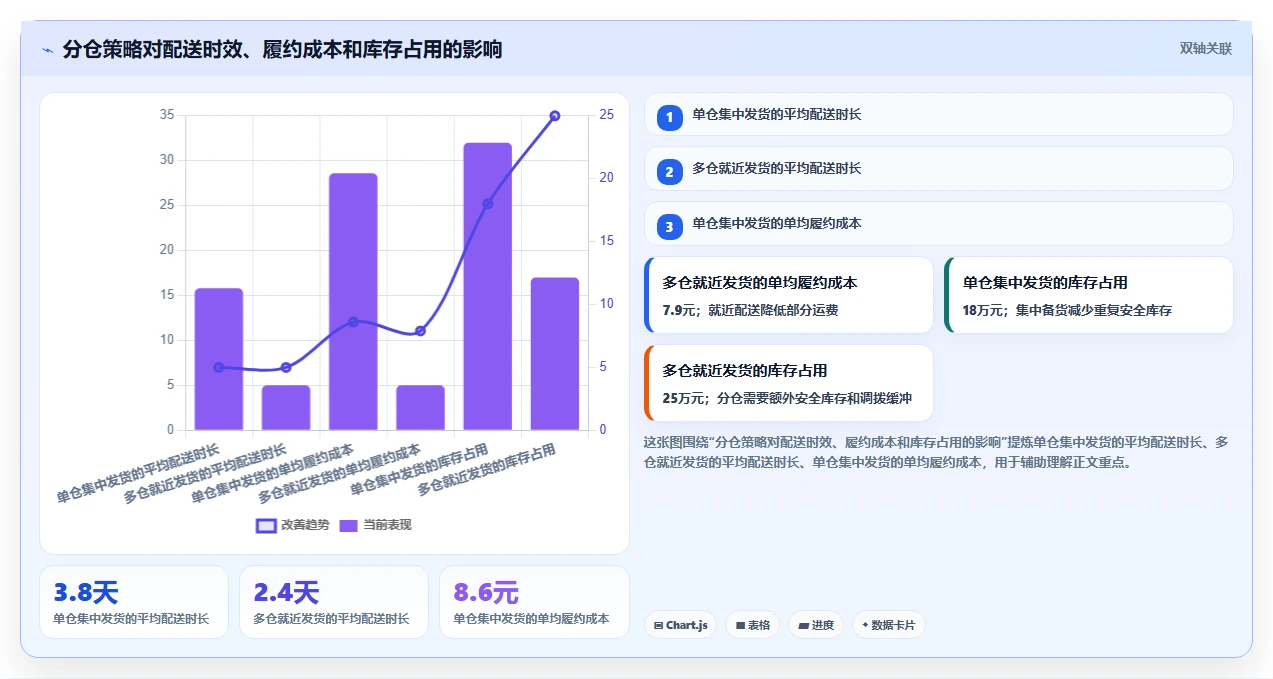1273x679 pixels.
Task: Click the 8.6元 metric value
Action: (x=486, y=593)
